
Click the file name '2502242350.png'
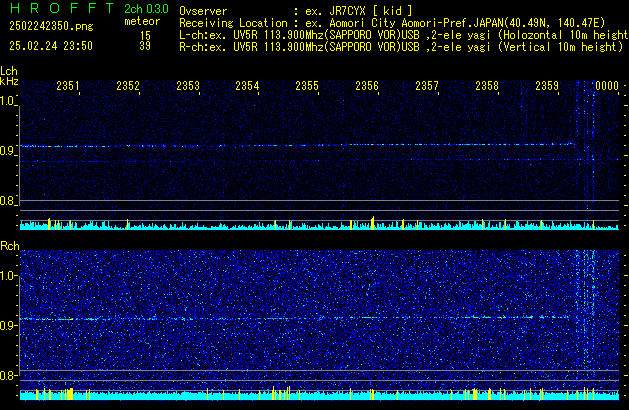tap(51, 26)
